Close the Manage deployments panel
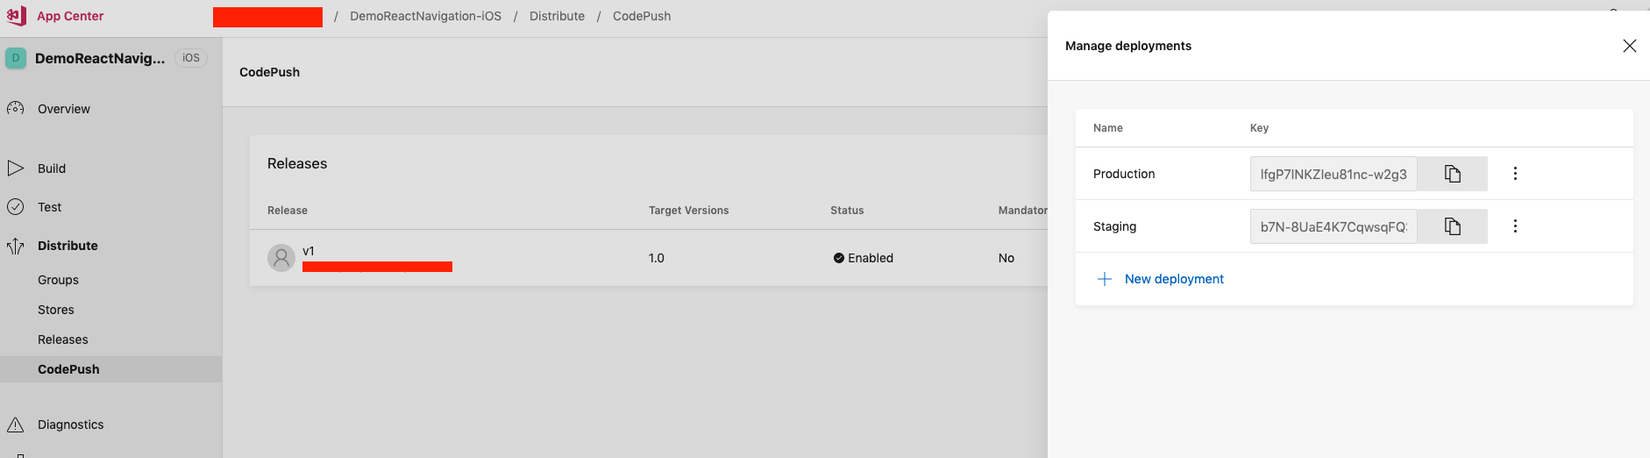 (x=1629, y=46)
